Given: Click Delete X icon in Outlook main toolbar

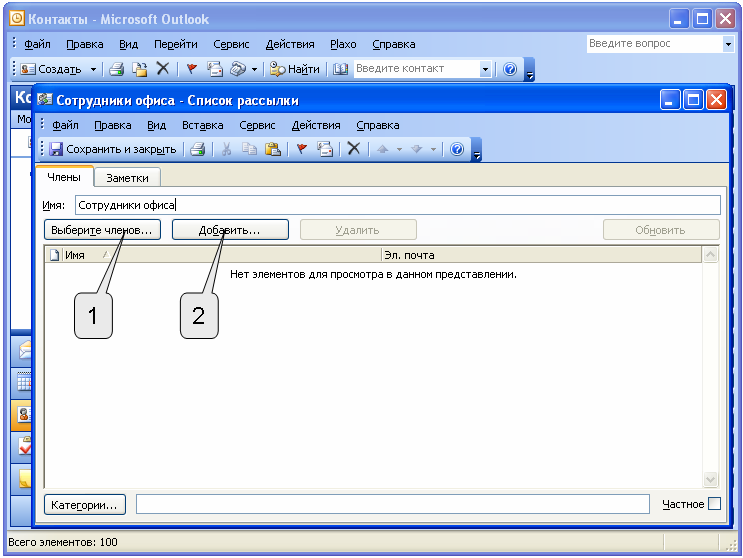Looking at the screenshot, I should pos(163,69).
